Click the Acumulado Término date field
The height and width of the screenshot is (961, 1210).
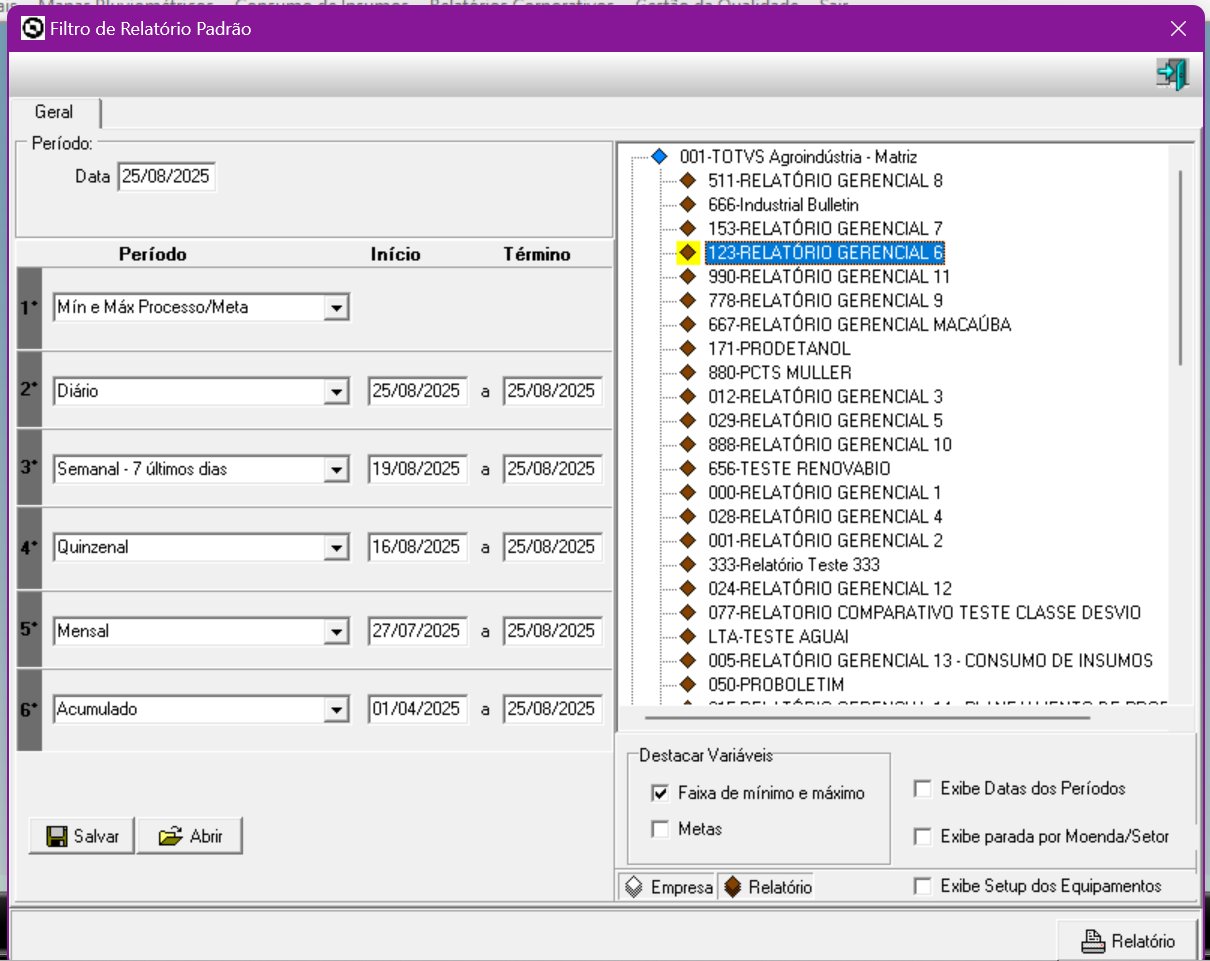pos(552,709)
